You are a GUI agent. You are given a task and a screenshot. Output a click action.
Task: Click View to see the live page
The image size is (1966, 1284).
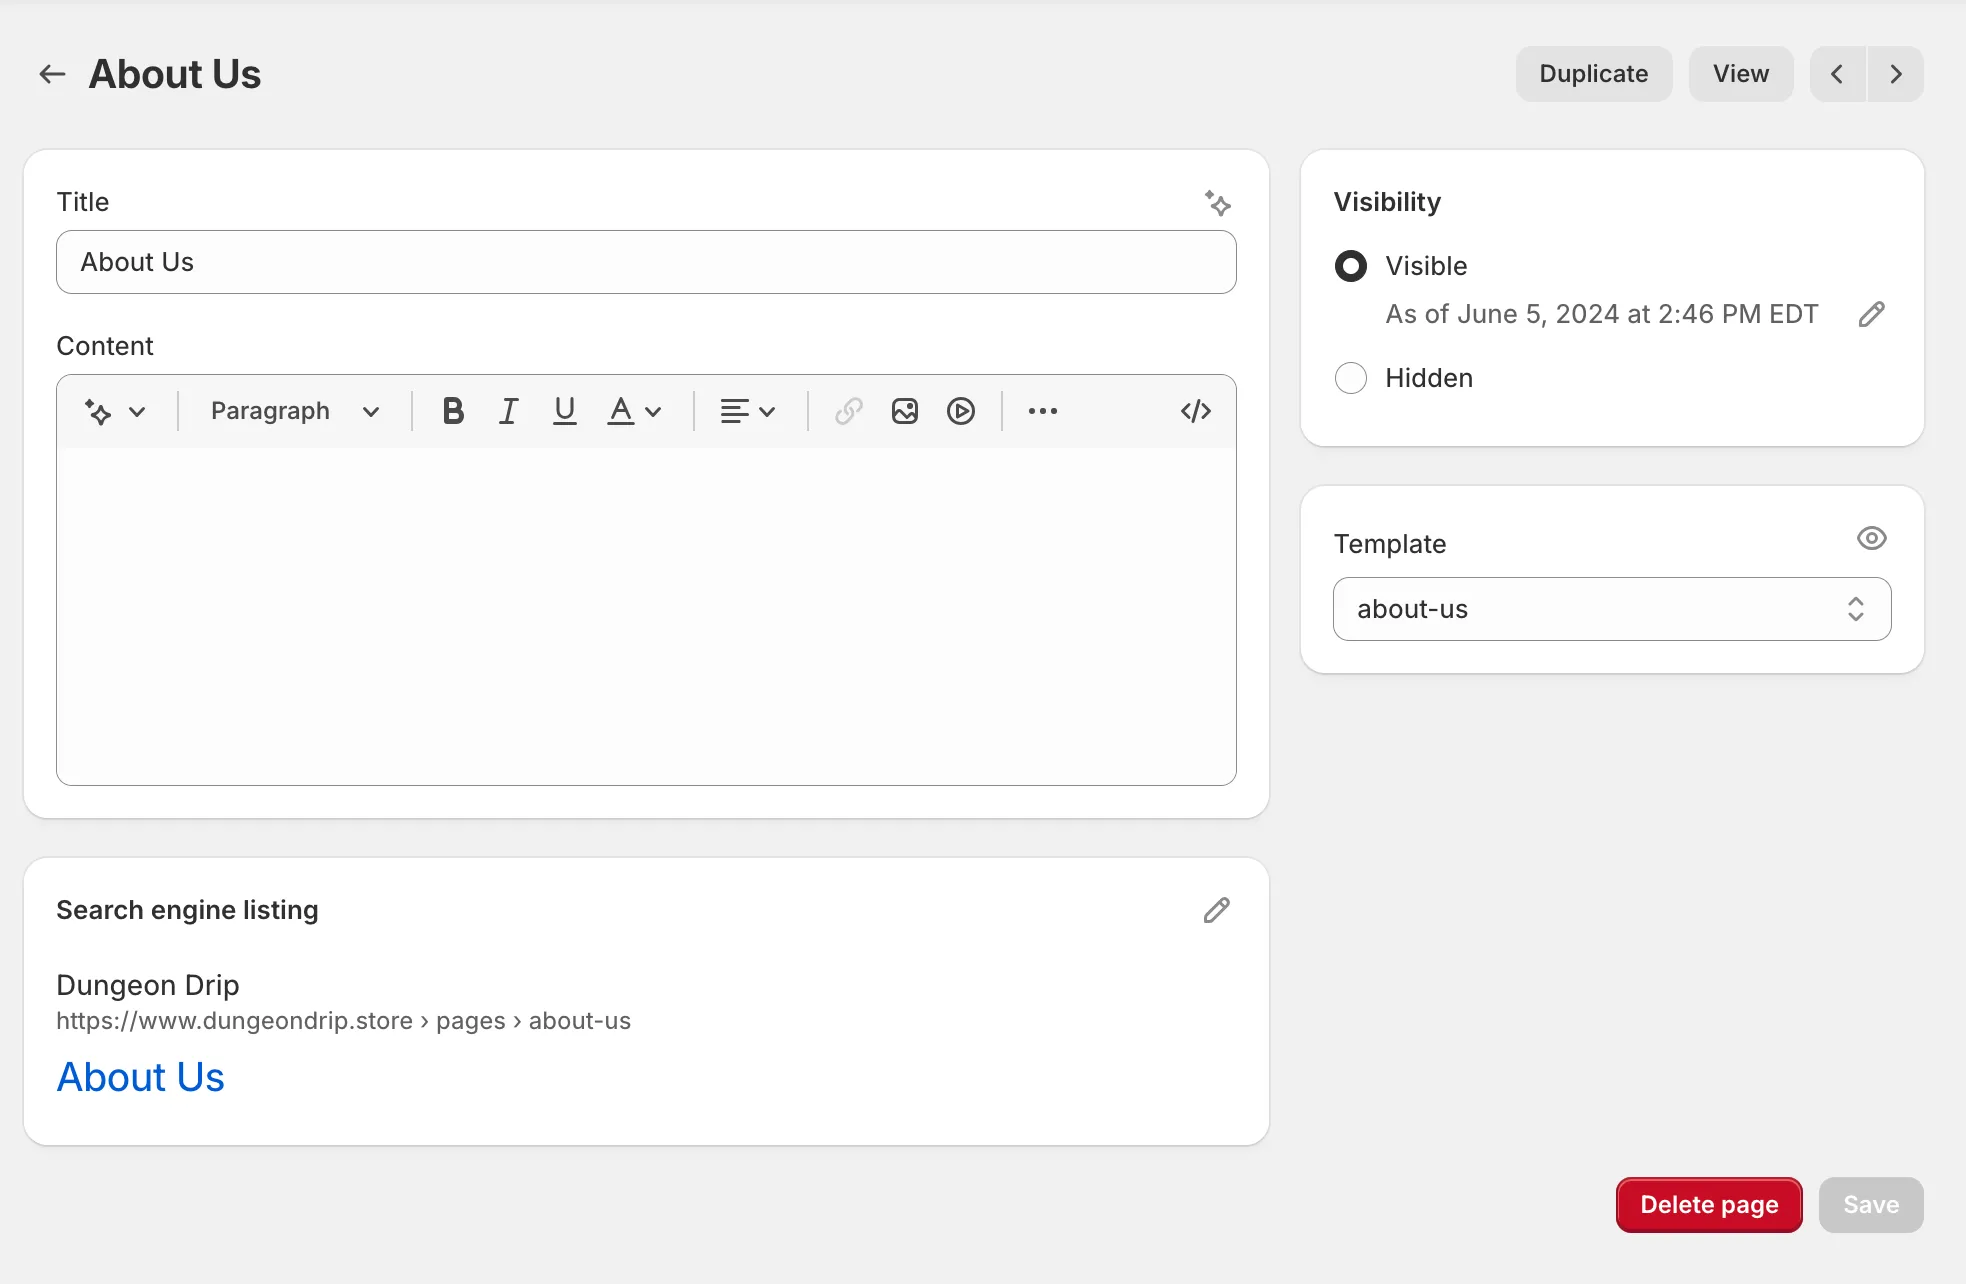click(1740, 73)
